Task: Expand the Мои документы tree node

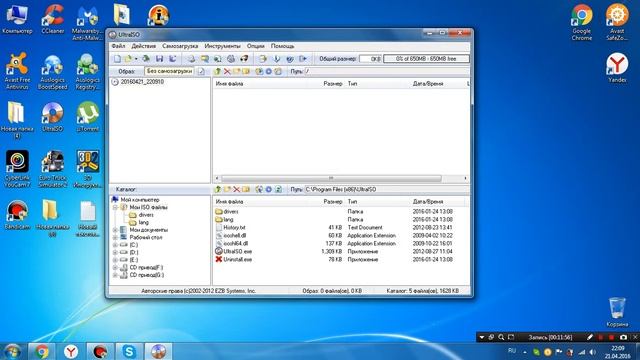Action: (x=116, y=230)
